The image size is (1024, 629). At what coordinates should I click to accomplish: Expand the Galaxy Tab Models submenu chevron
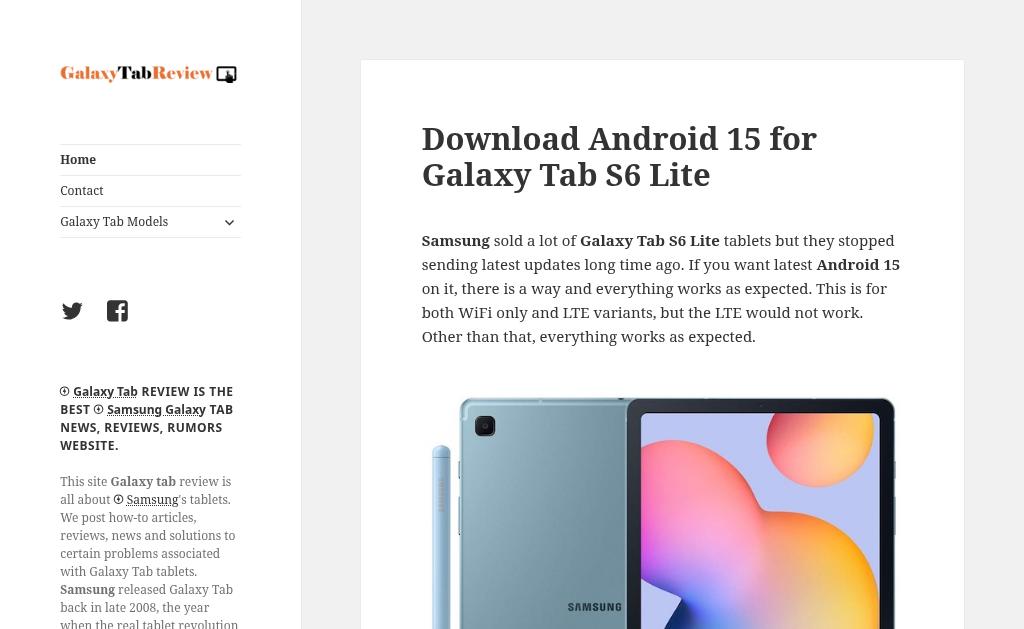tap(229, 222)
